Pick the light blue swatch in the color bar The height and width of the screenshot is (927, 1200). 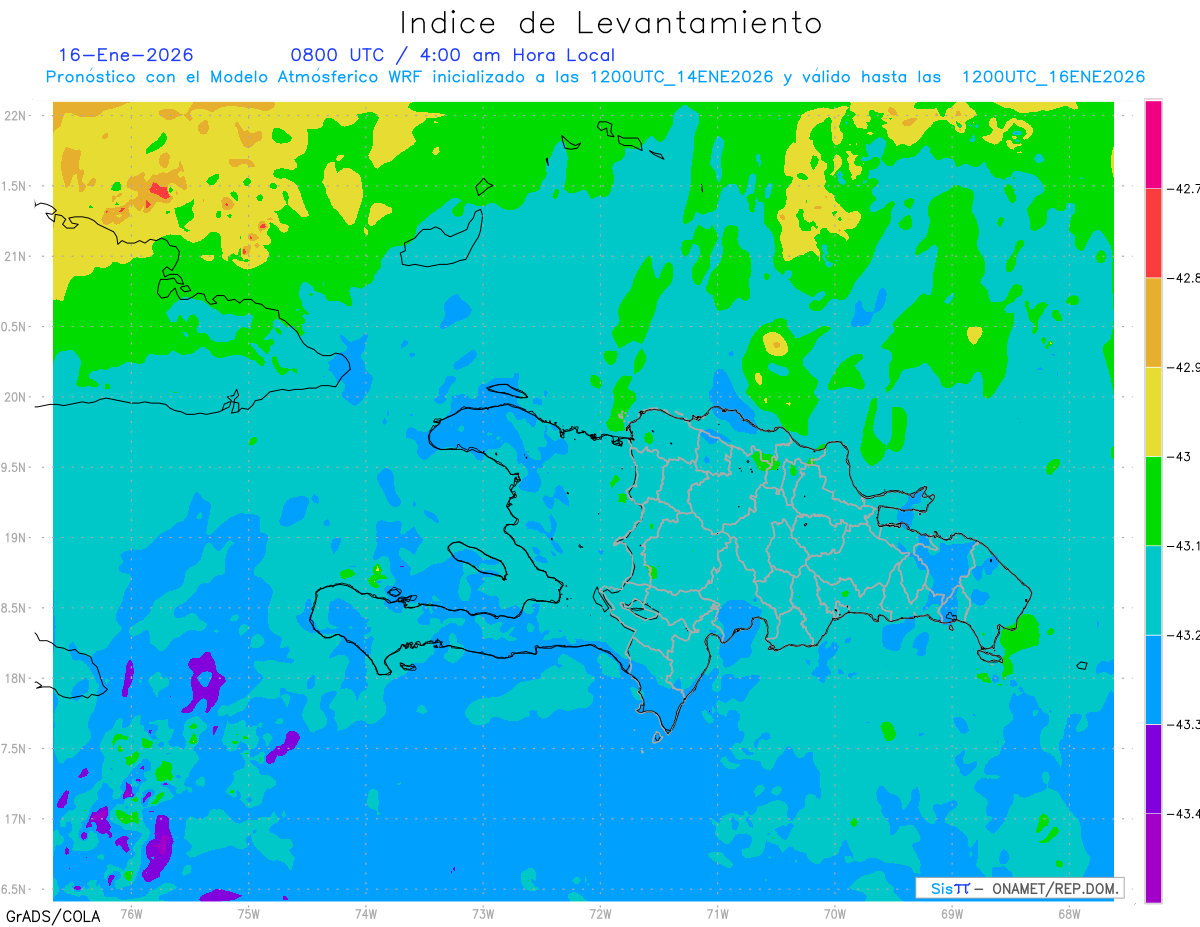click(1153, 679)
